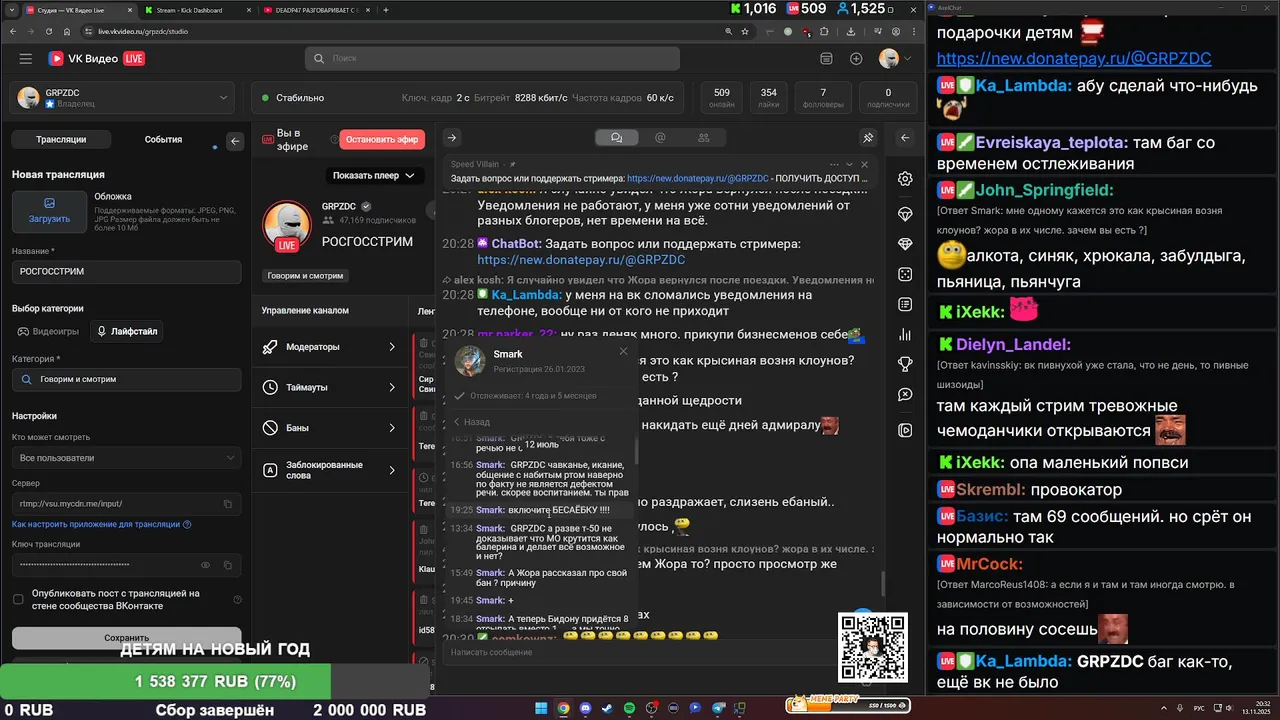Click the pin icon above chat

click(868, 138)
